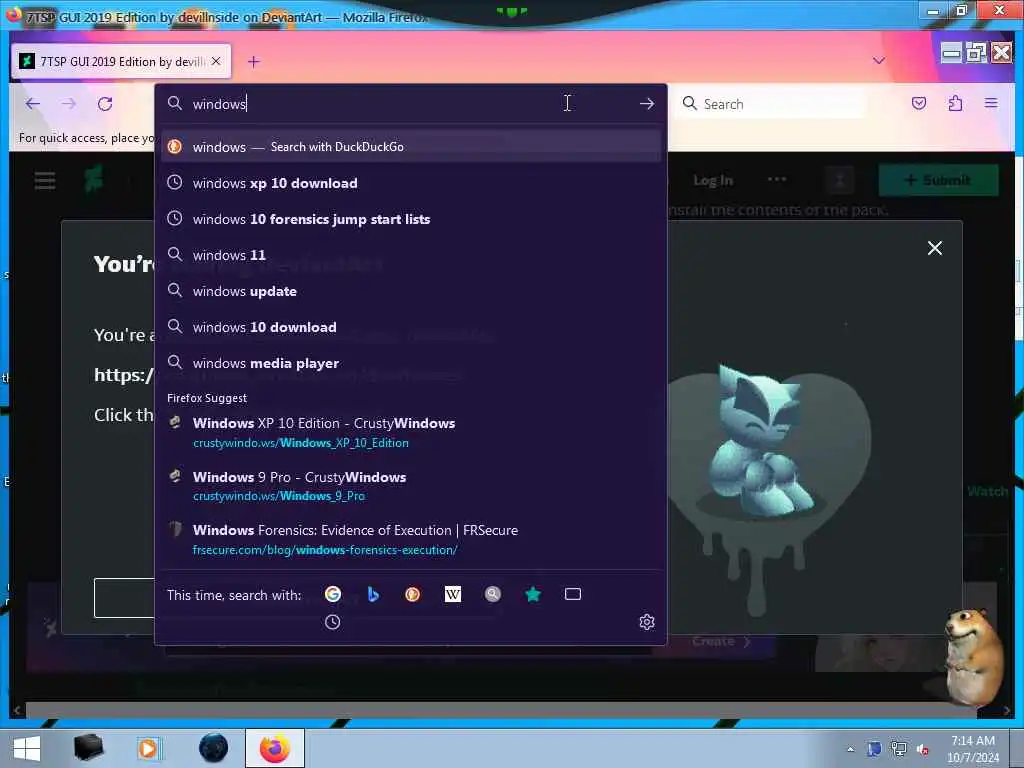
Task: Click the Watch button
Action: pos(987,491)
